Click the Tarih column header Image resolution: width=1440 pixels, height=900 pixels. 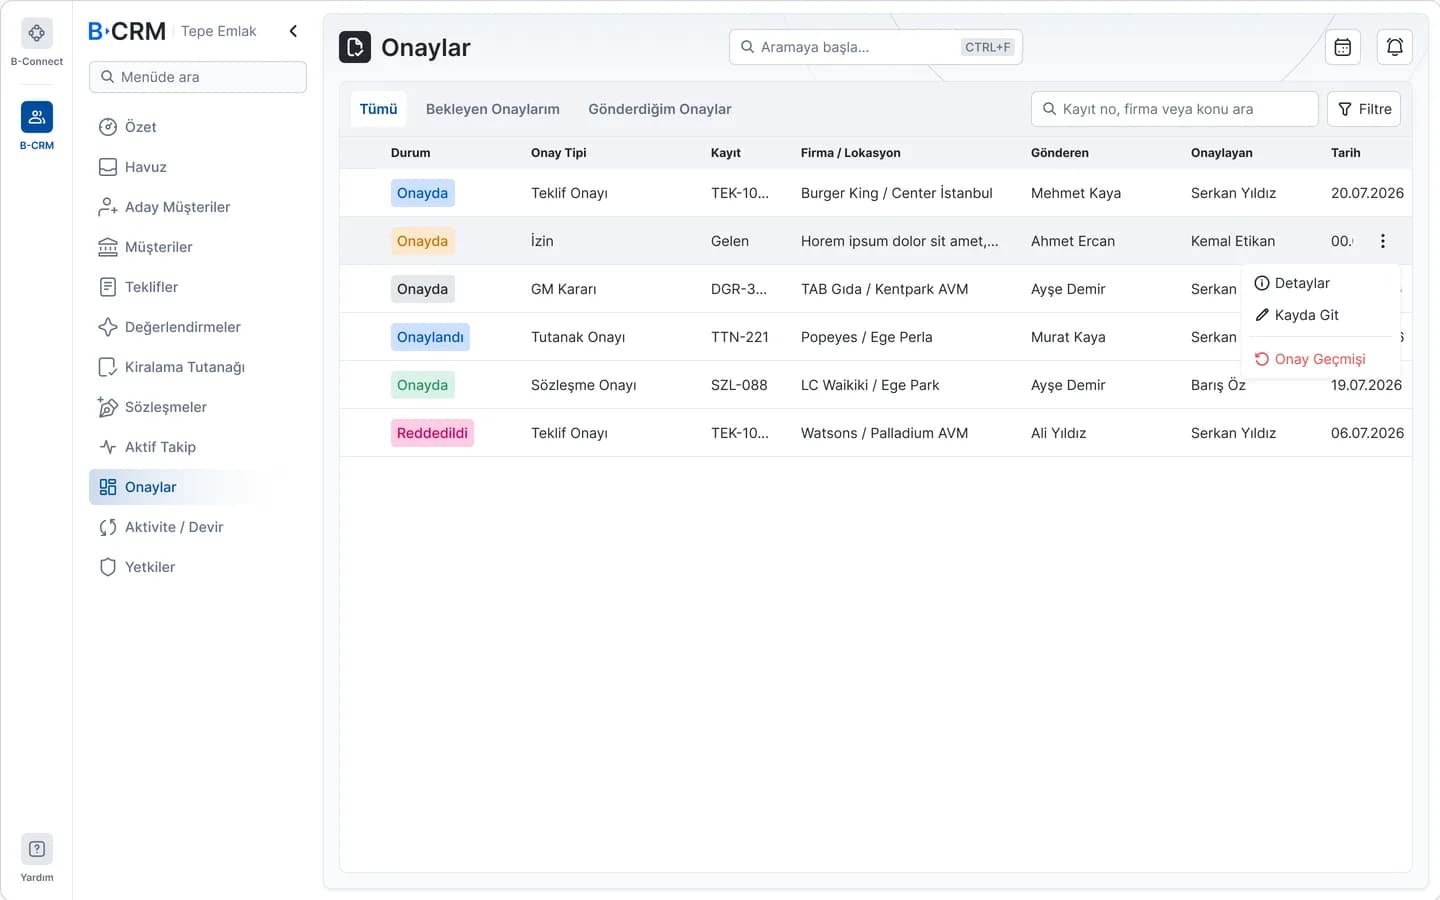point(1346,153)
